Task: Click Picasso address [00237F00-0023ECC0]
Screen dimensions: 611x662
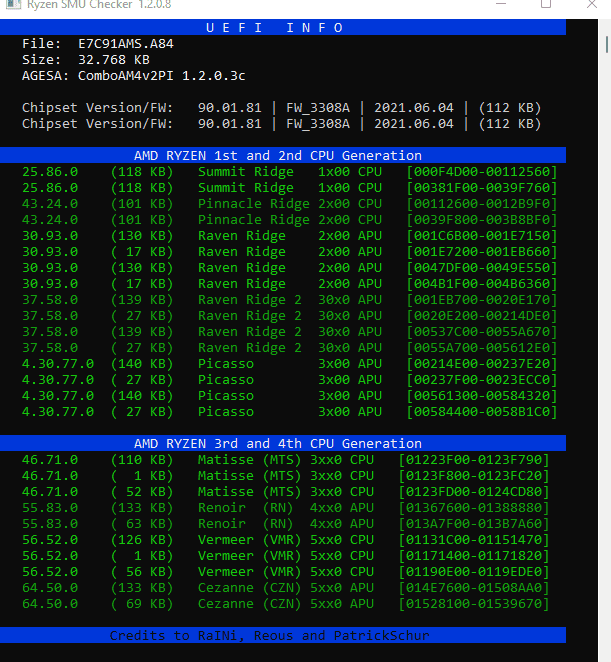Action: tap(482, 380)
